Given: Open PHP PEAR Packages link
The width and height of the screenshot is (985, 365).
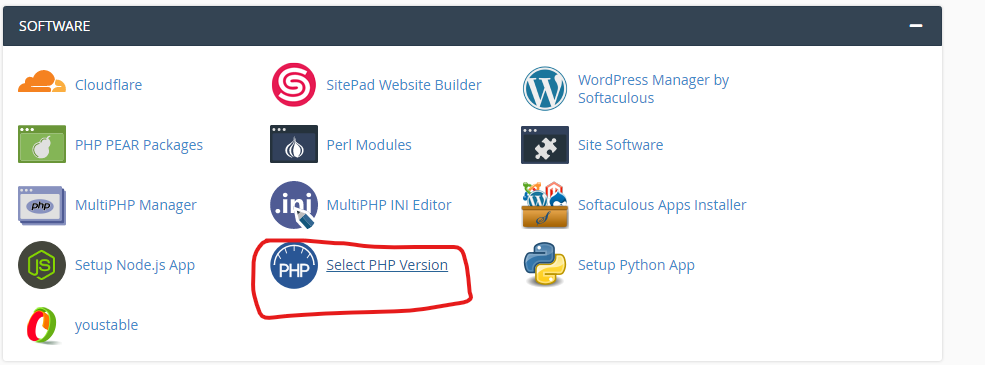Looking at the screenshot, I should click(139, 145).
